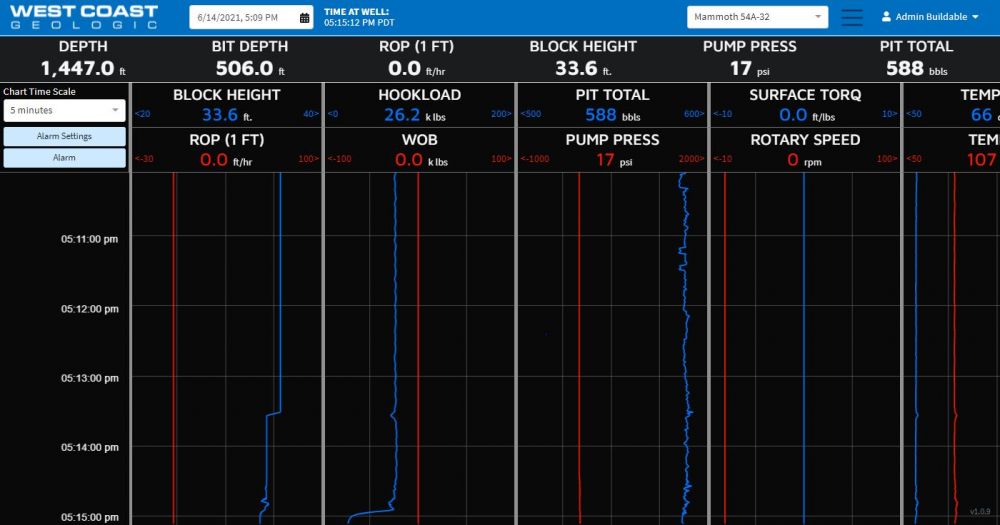This screenshot has height=525, width=1000.
Task: Open the Mammoth 54A-32 well dropdown
Action: [757, 17]
